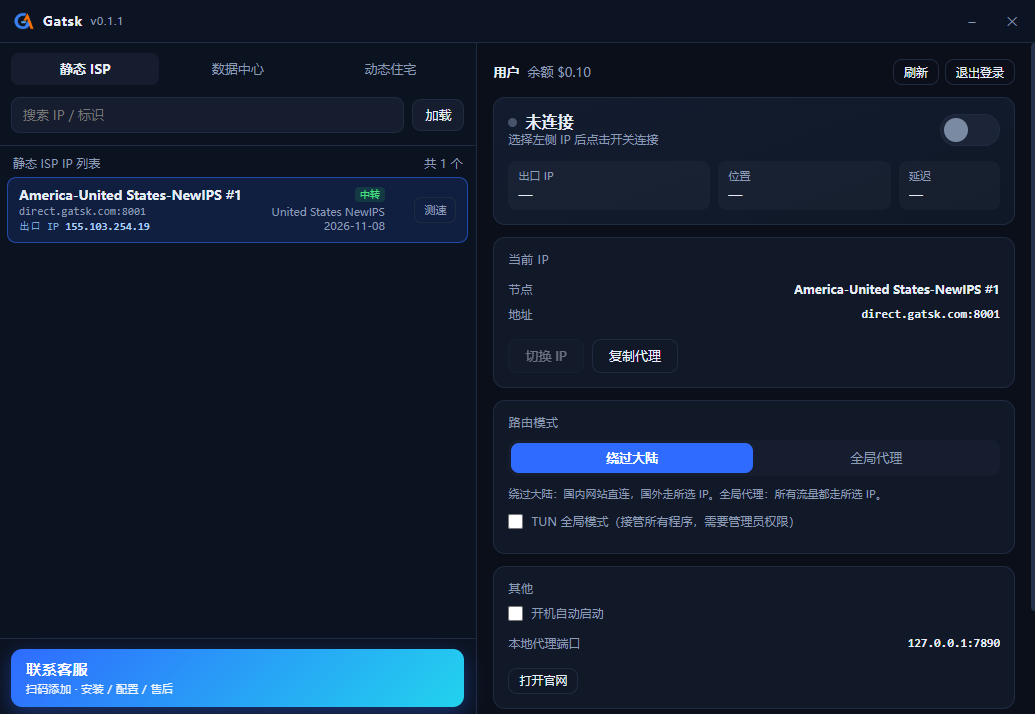The image size is (1035, 714).
Task: Click the 共 1 个 count label
Action: [443, 163]
